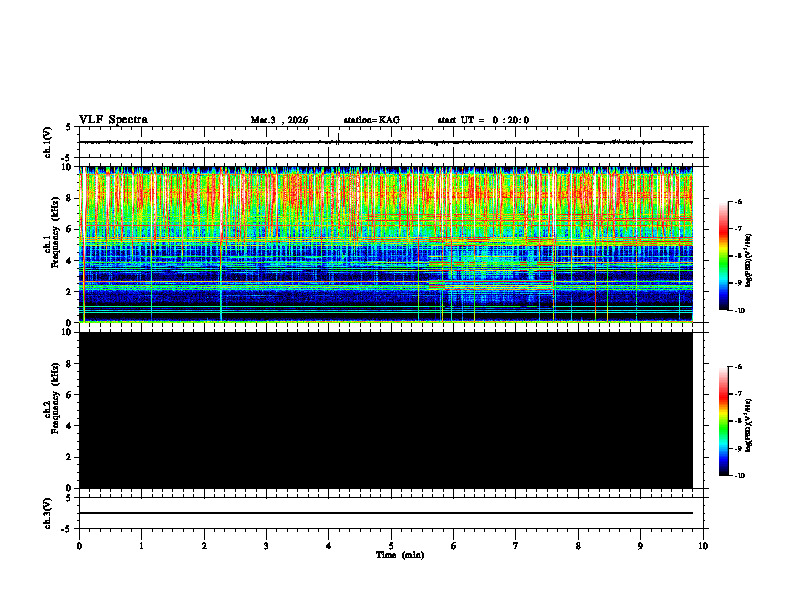The width and height of the screenshot is (792, 612).
Task: Click time axis tick label "9"
Action: (640, 546)
